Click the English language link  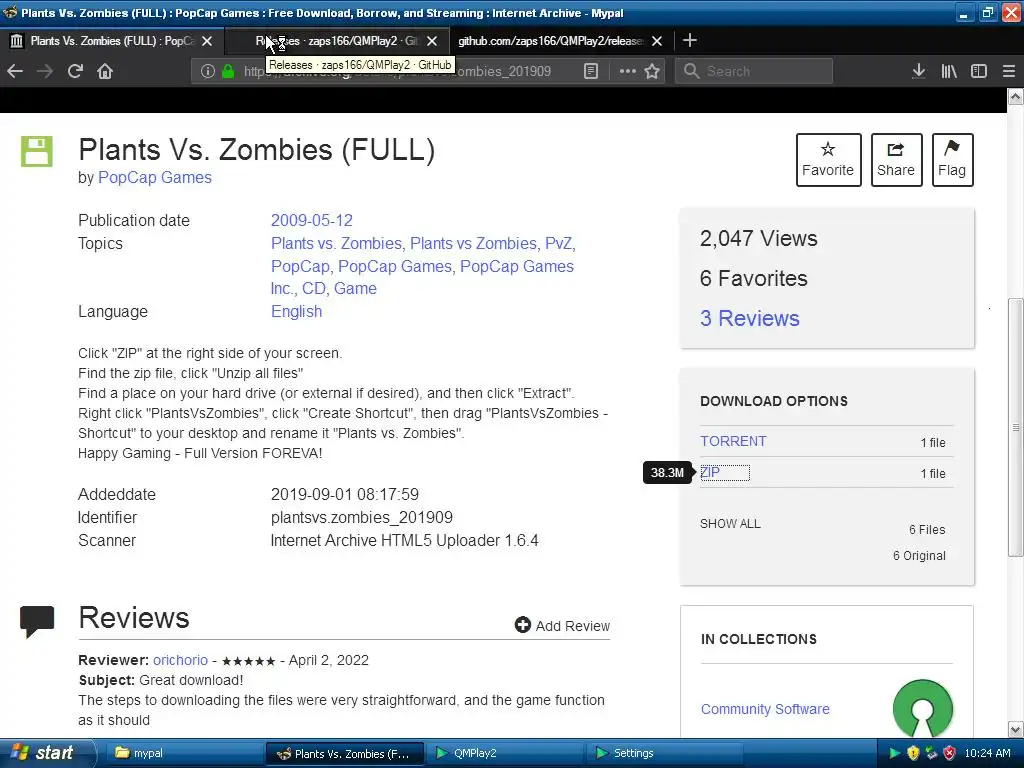pyautogui.click(x=296, y=312)
